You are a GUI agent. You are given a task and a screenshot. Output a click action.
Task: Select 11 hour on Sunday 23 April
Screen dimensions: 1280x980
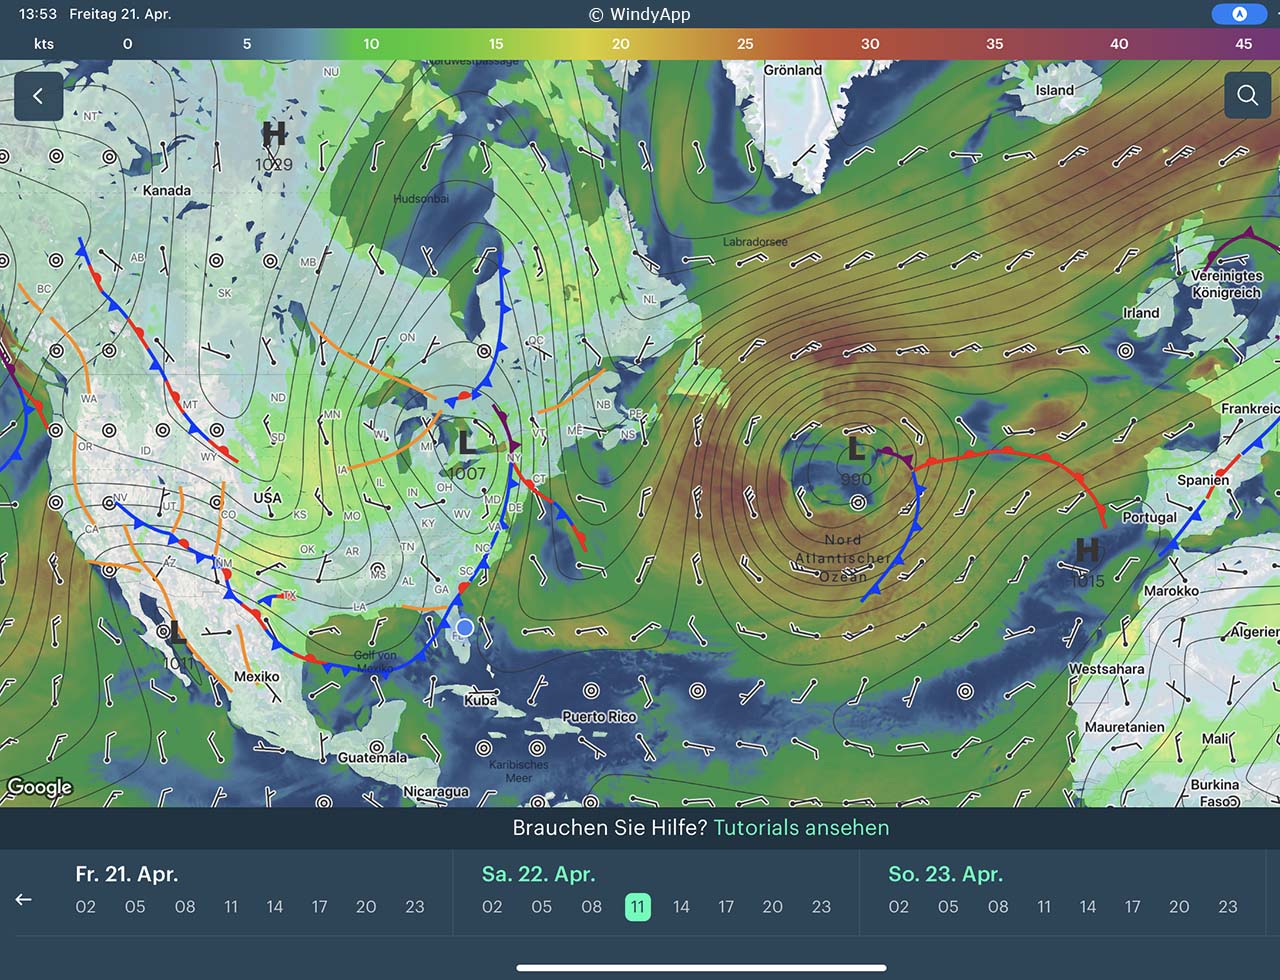pos(1044,907)
